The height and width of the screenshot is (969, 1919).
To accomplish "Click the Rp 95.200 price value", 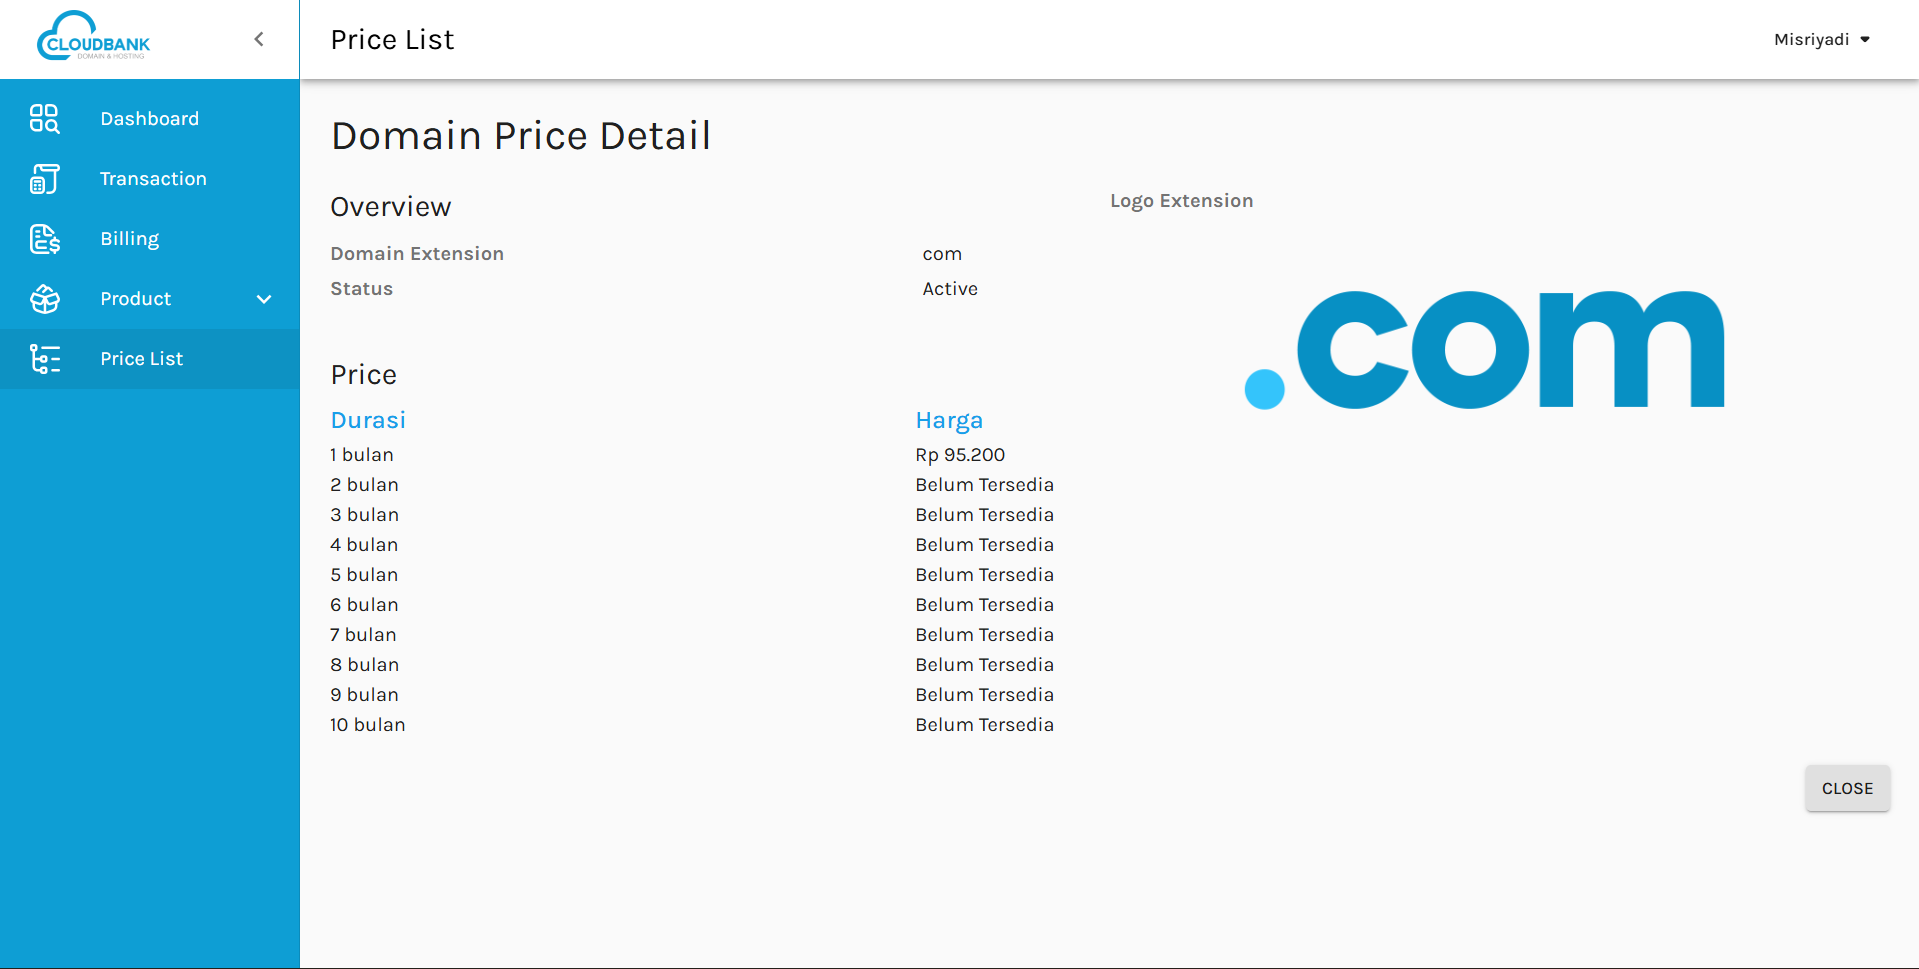I will tap(960, 455).
